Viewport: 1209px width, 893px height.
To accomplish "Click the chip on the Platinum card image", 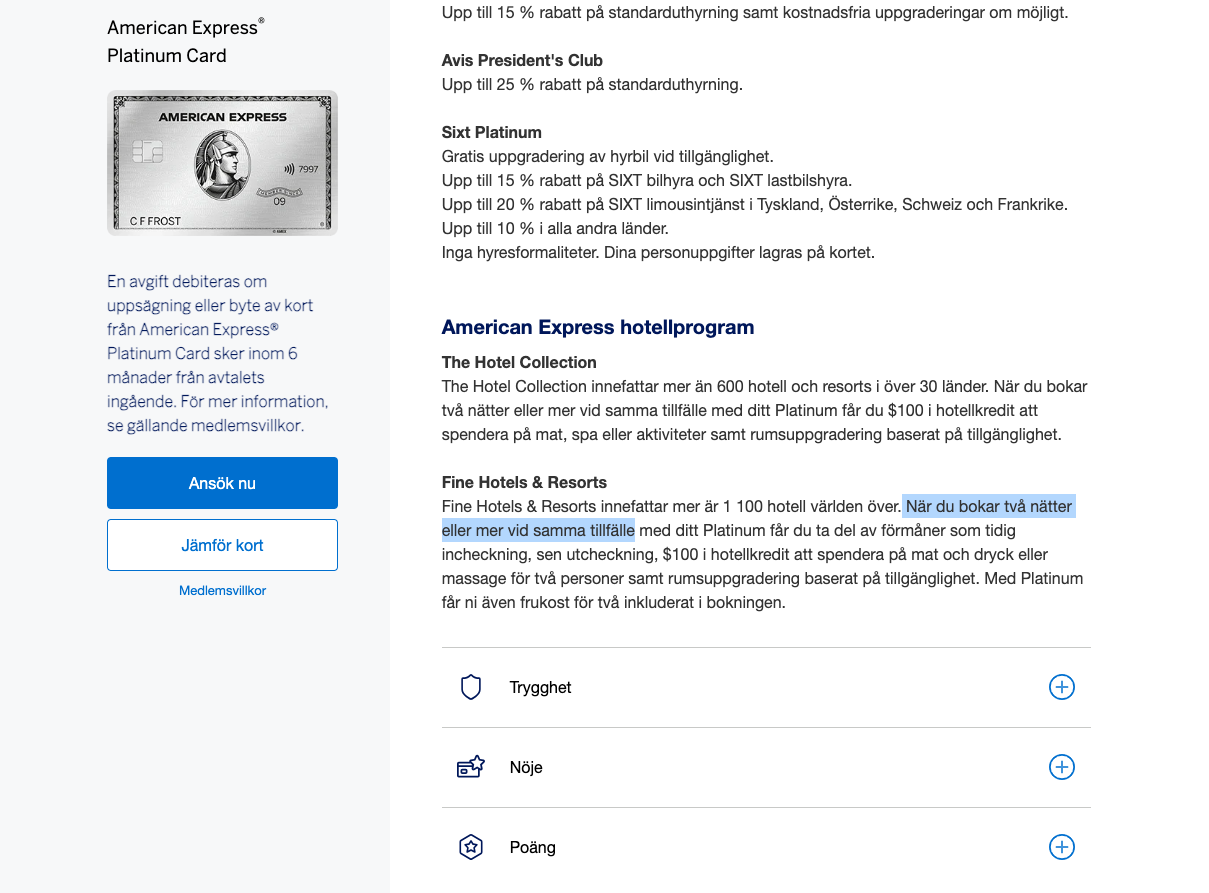I will (148, 151).
